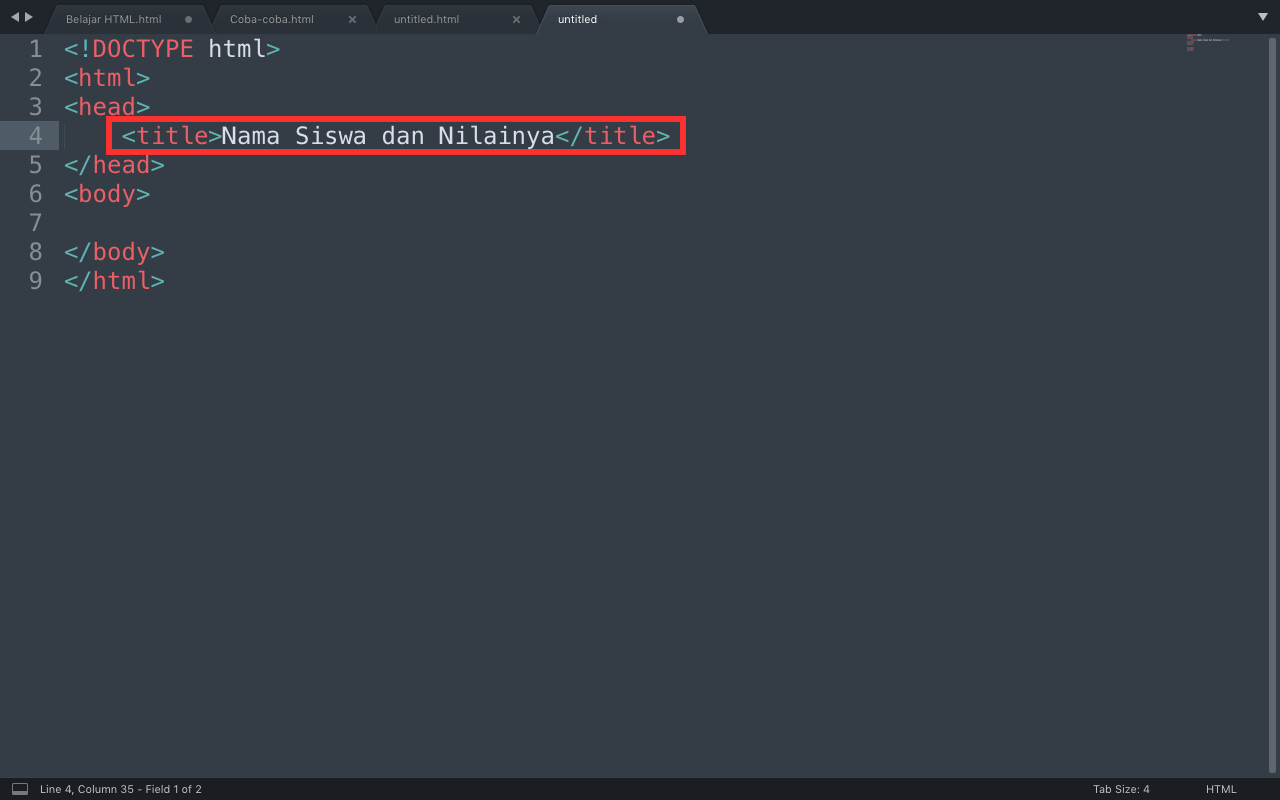
Task: Place cursor on empty line 7
Action: [x=100, y=222]
